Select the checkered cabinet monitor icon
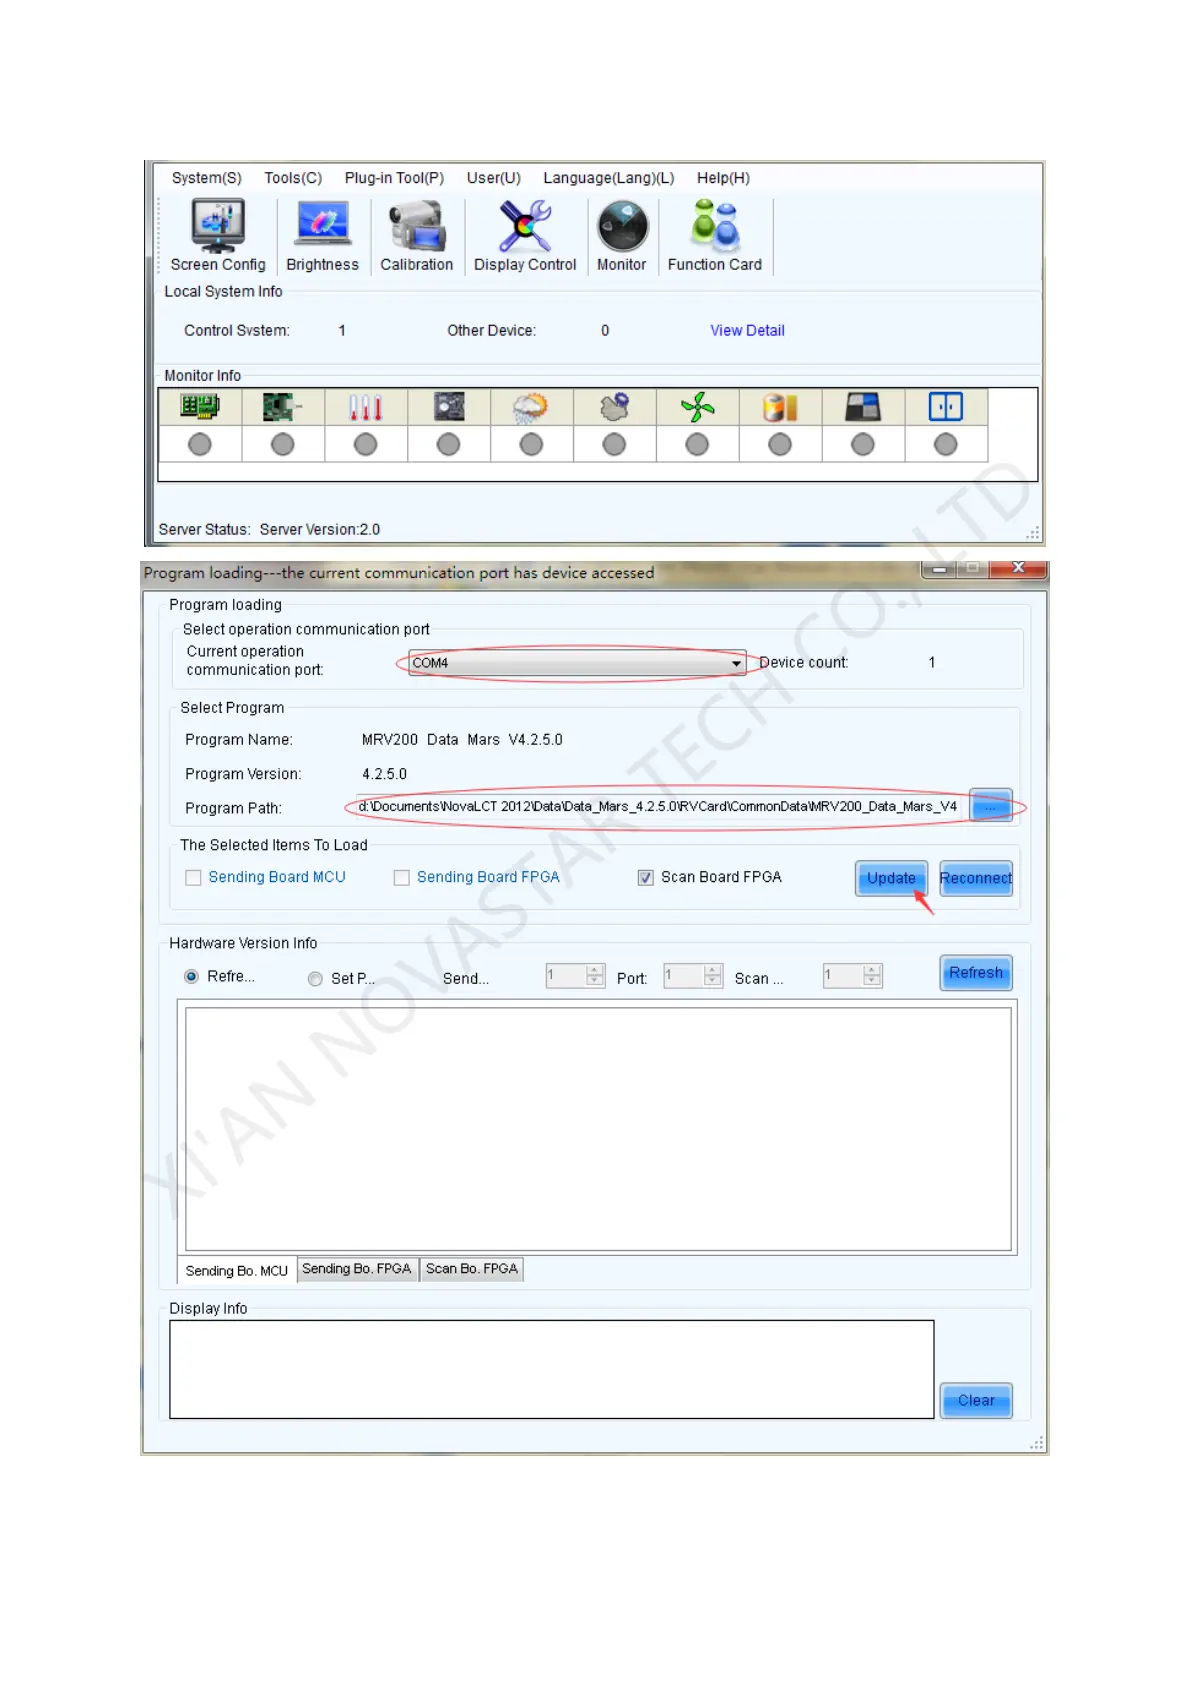Screen dimensions: 1191x1684 point(863,407)
